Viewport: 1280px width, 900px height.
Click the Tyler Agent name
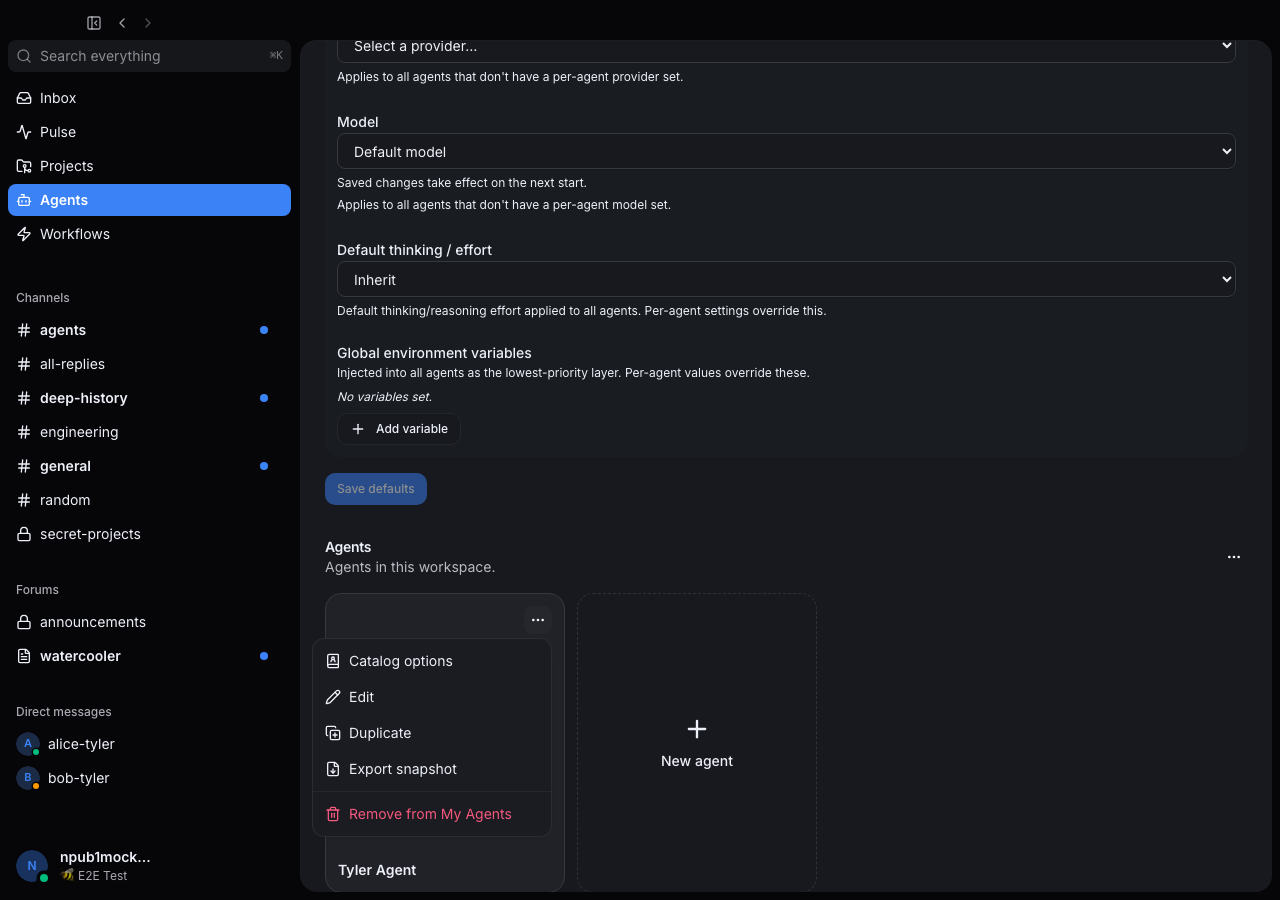(377, 870)
